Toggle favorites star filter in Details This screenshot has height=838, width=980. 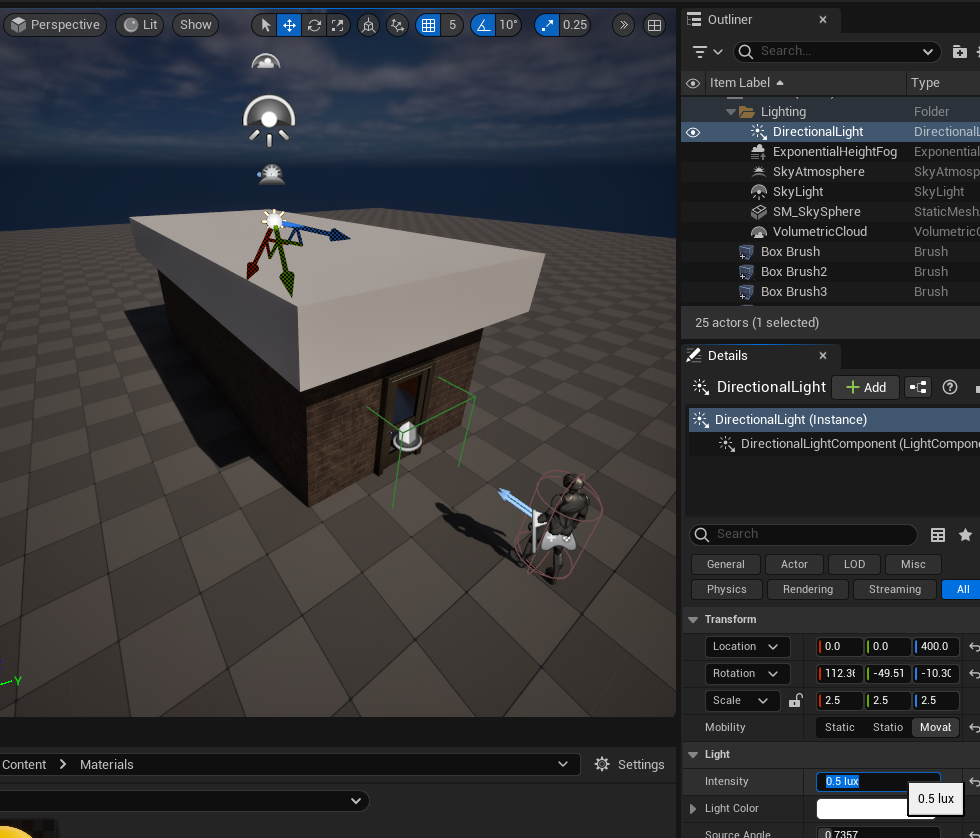[x=965, y=535]
